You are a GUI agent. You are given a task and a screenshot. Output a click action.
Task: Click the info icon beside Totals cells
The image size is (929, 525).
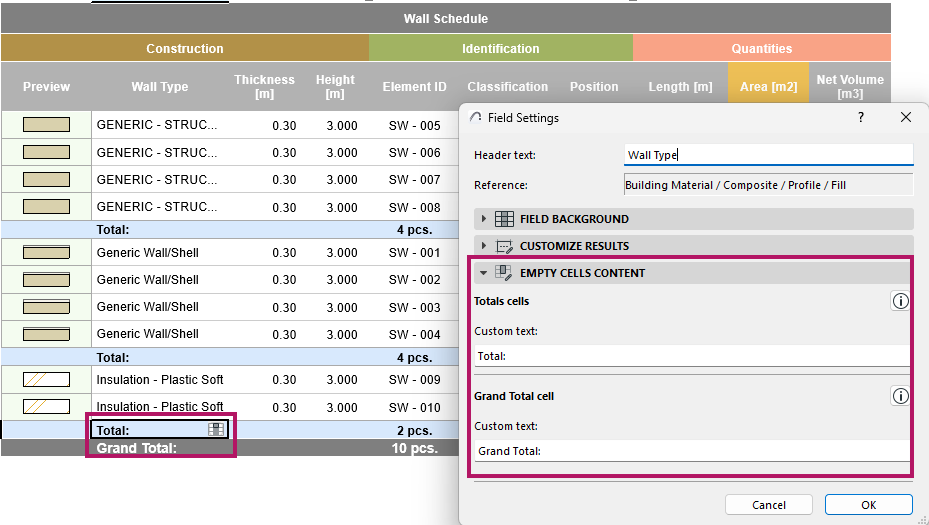pos(900,301)
